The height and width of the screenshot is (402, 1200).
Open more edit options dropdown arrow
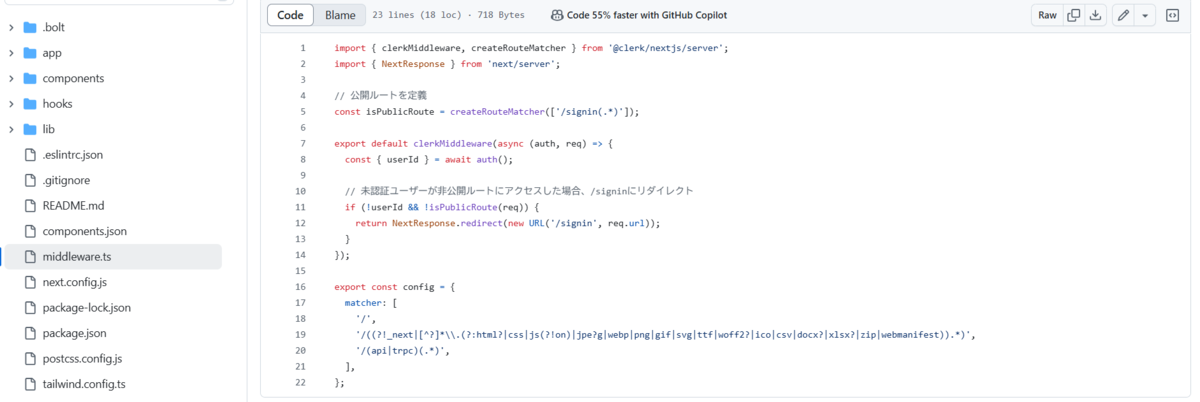1145,15
